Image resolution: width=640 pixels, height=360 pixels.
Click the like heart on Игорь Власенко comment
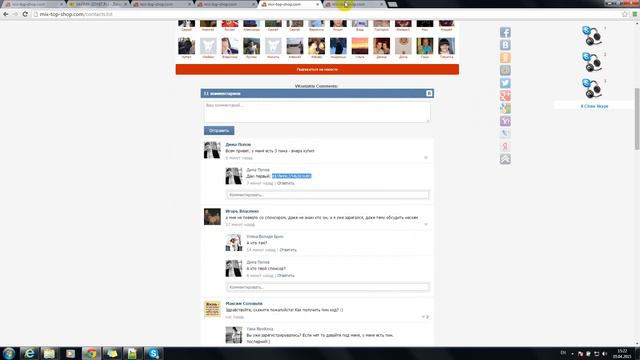[x=426, y=224]
